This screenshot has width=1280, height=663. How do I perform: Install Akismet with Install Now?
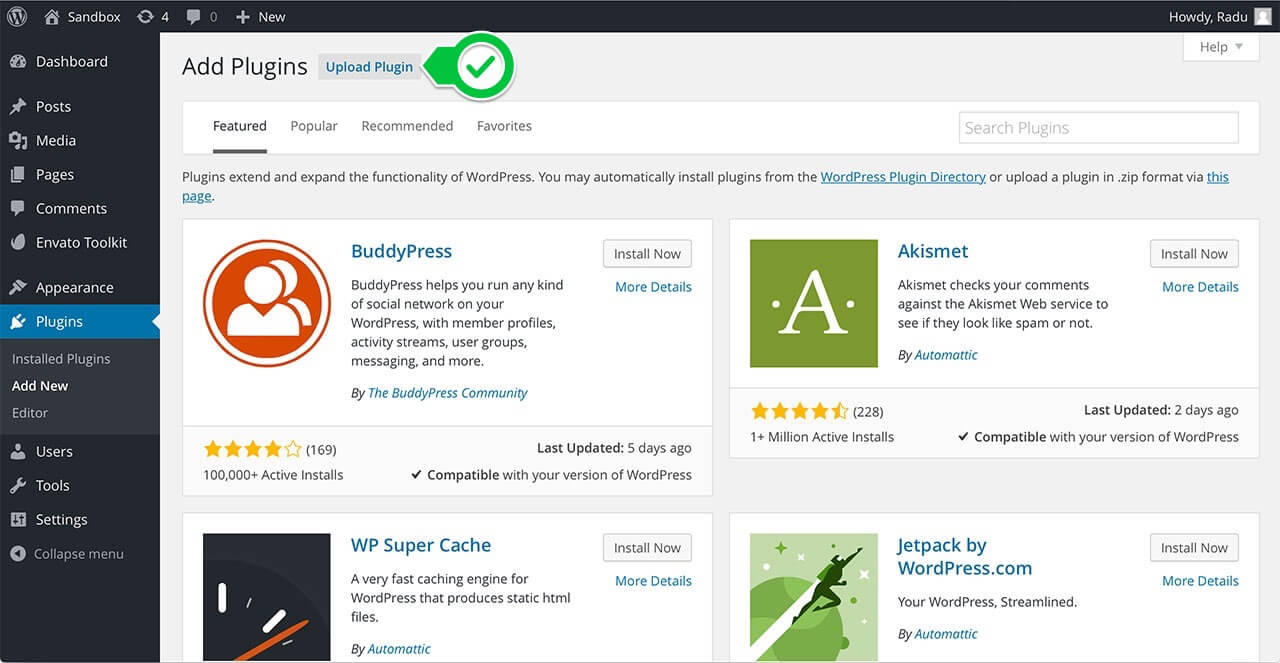point(1194,254)
